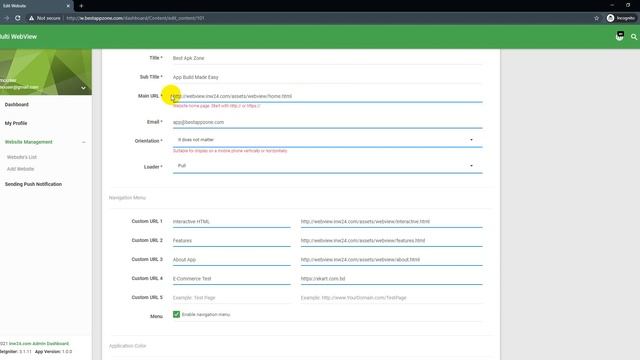The image size is (640, 360).
Task: Click the Custom URL 1 address field
Action: click(391, 222)
